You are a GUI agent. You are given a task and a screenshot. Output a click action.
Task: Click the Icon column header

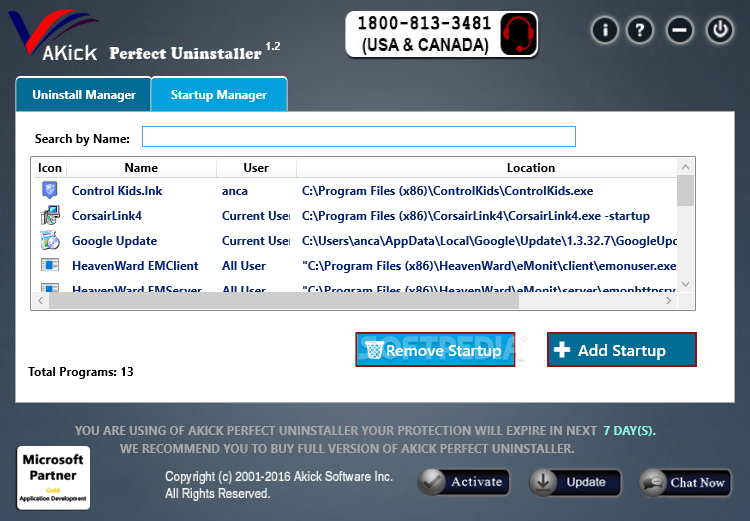tap(50, 167)
